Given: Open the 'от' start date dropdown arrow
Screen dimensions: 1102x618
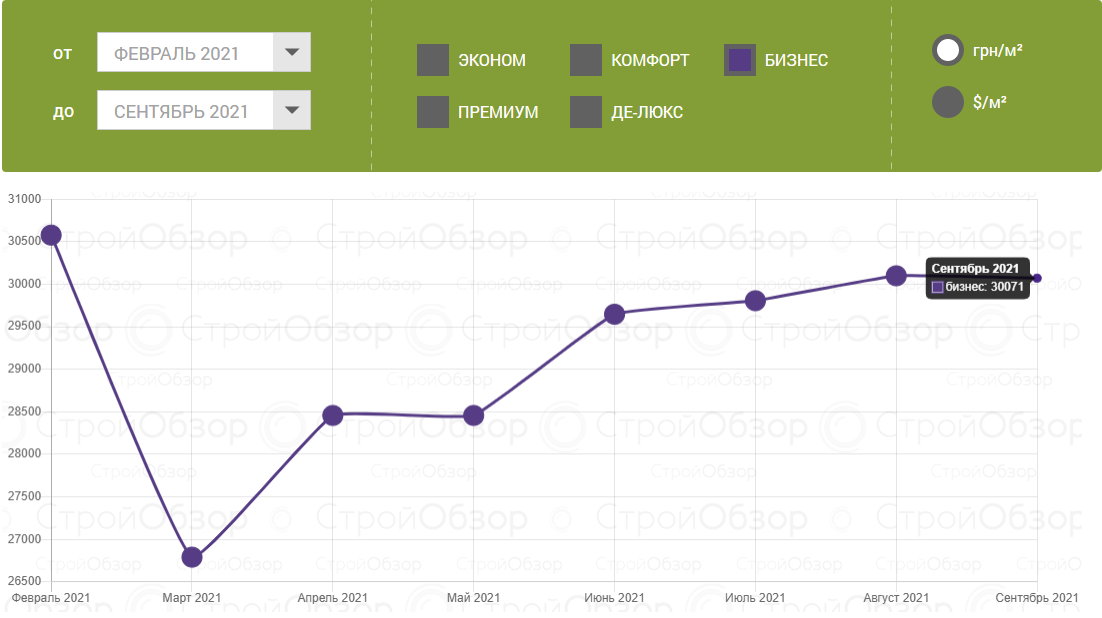Looking at the screenshot, I should [292, 53].
